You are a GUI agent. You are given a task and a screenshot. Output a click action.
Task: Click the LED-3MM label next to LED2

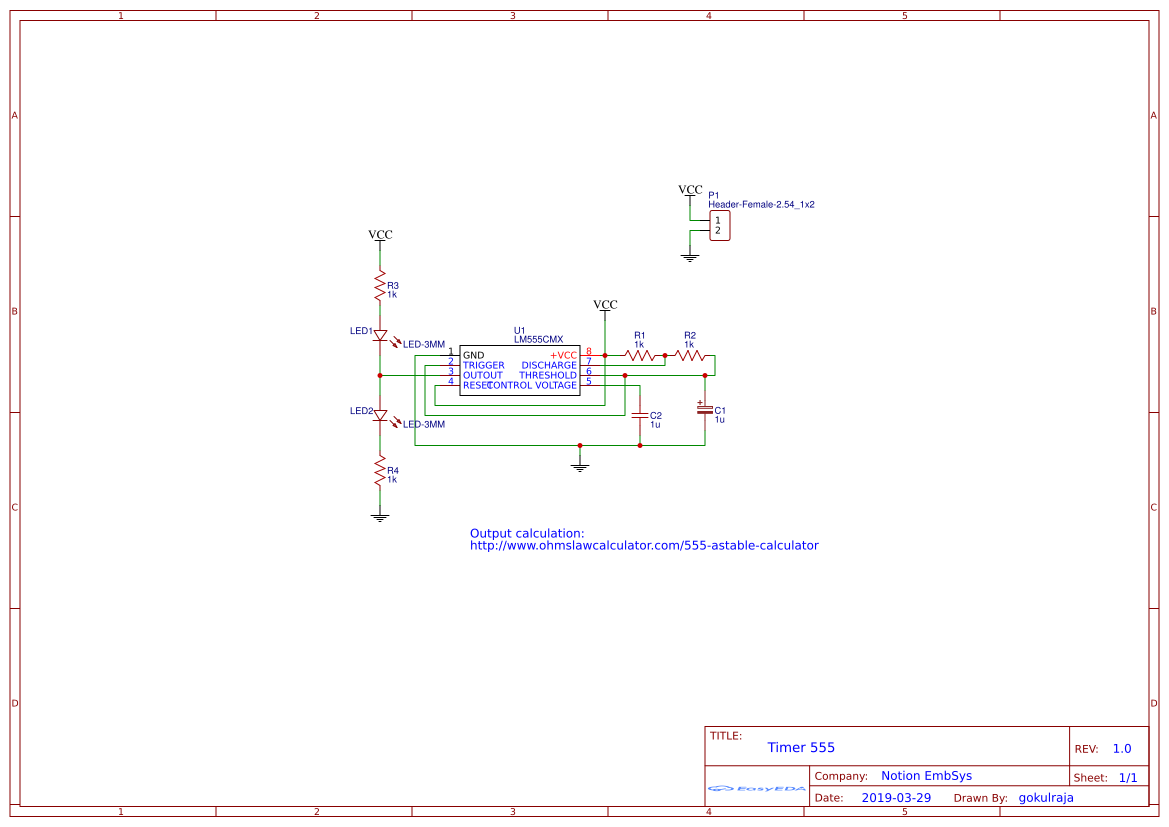coord(424,424)
